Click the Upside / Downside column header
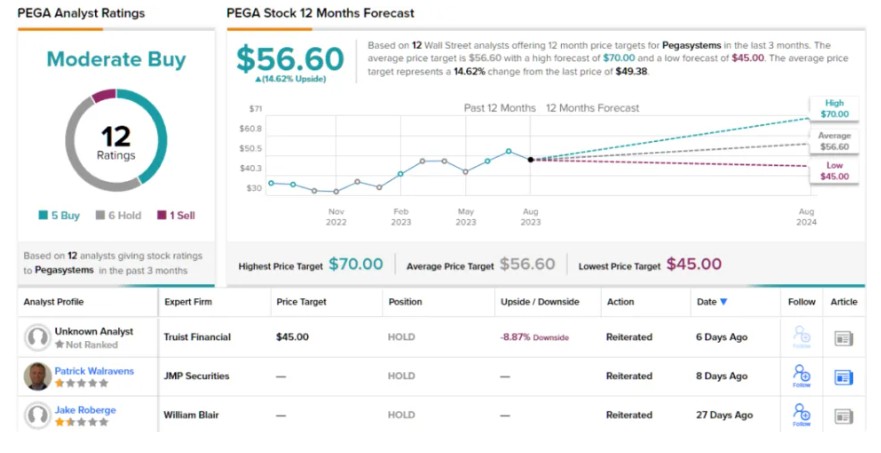Screen dimensions: 881x453 coord(540,302)
